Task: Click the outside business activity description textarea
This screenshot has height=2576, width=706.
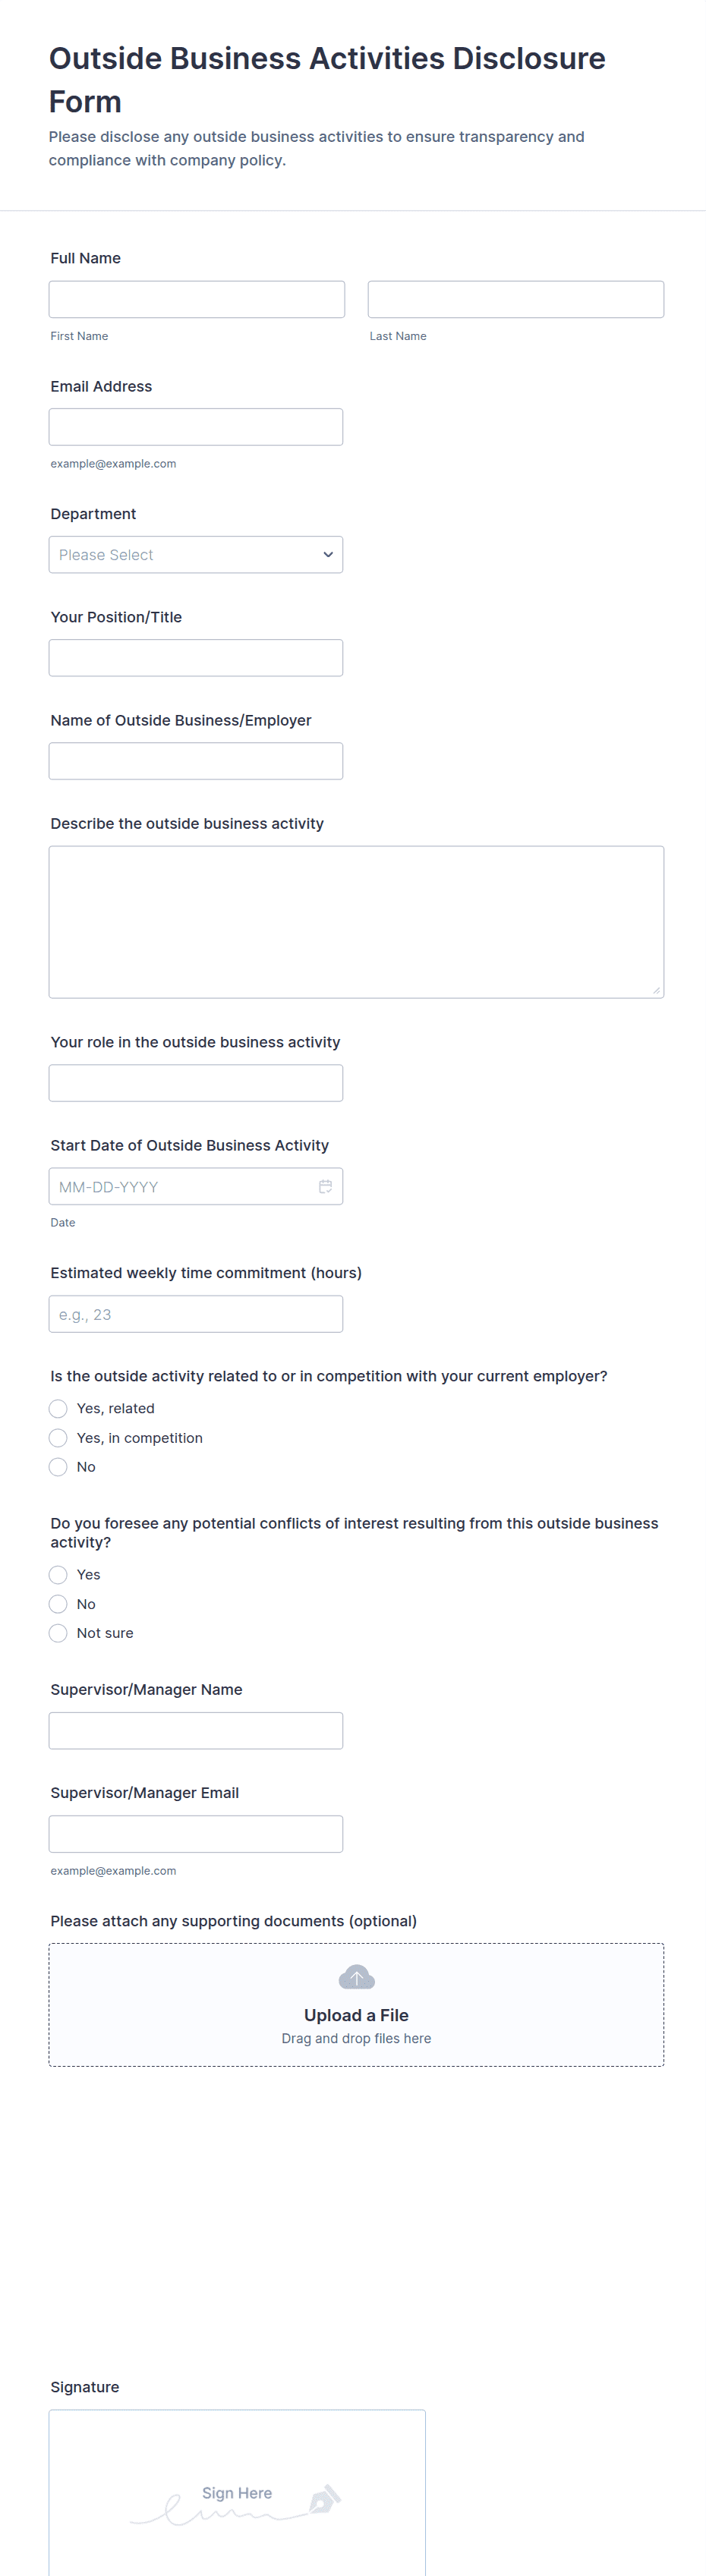Action: pyautogui.click(x=356, y=921)
